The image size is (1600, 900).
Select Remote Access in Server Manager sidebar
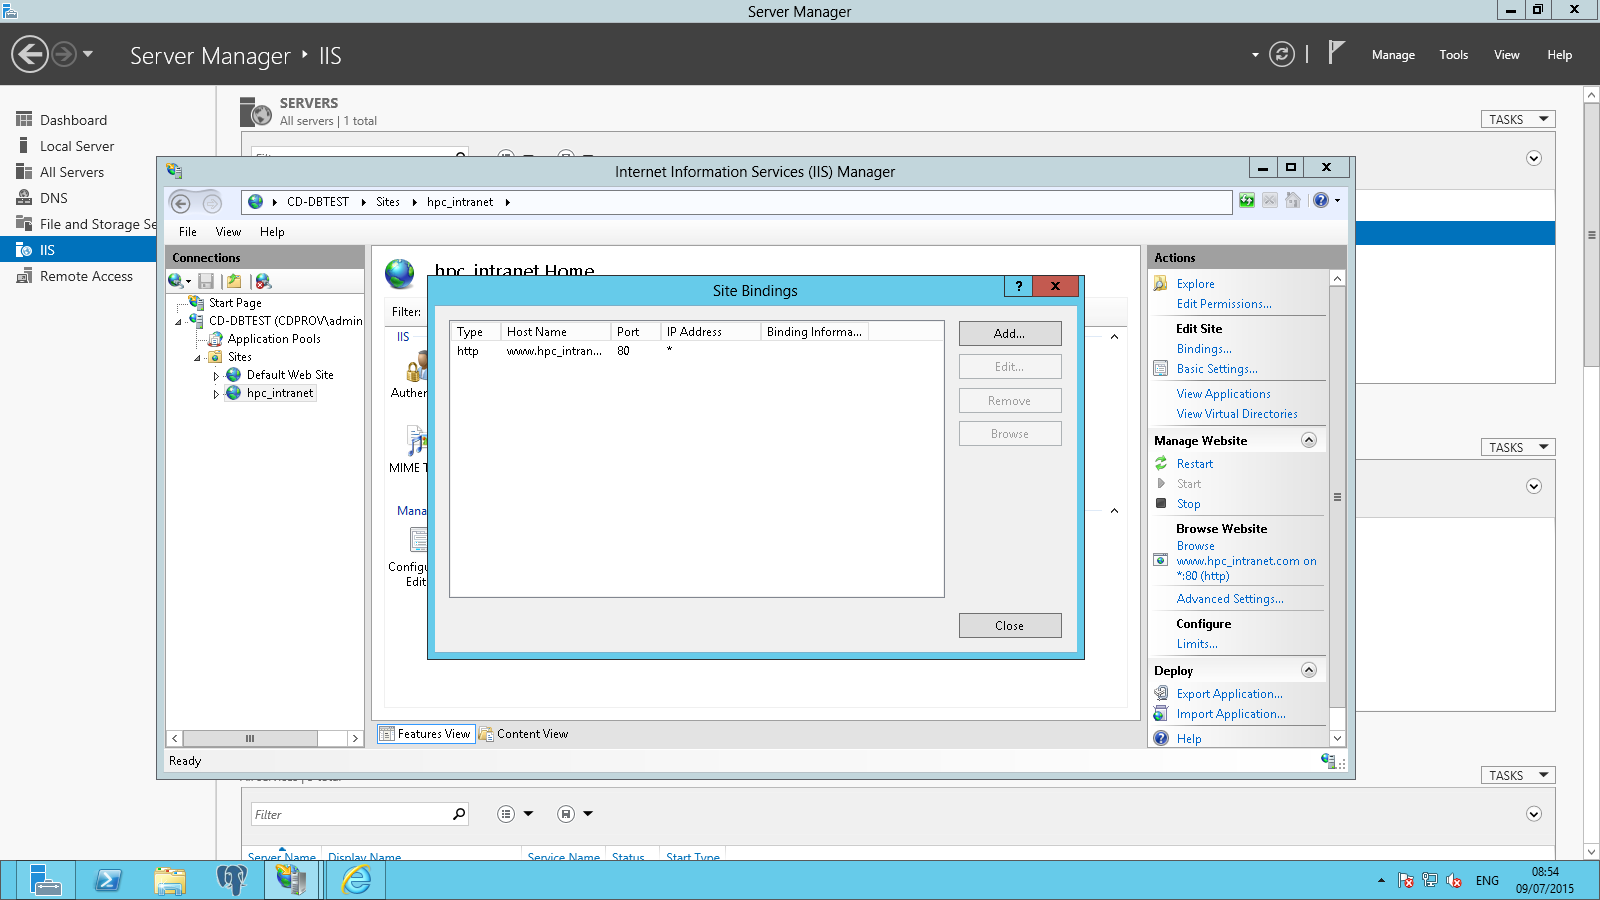(86, 276)
